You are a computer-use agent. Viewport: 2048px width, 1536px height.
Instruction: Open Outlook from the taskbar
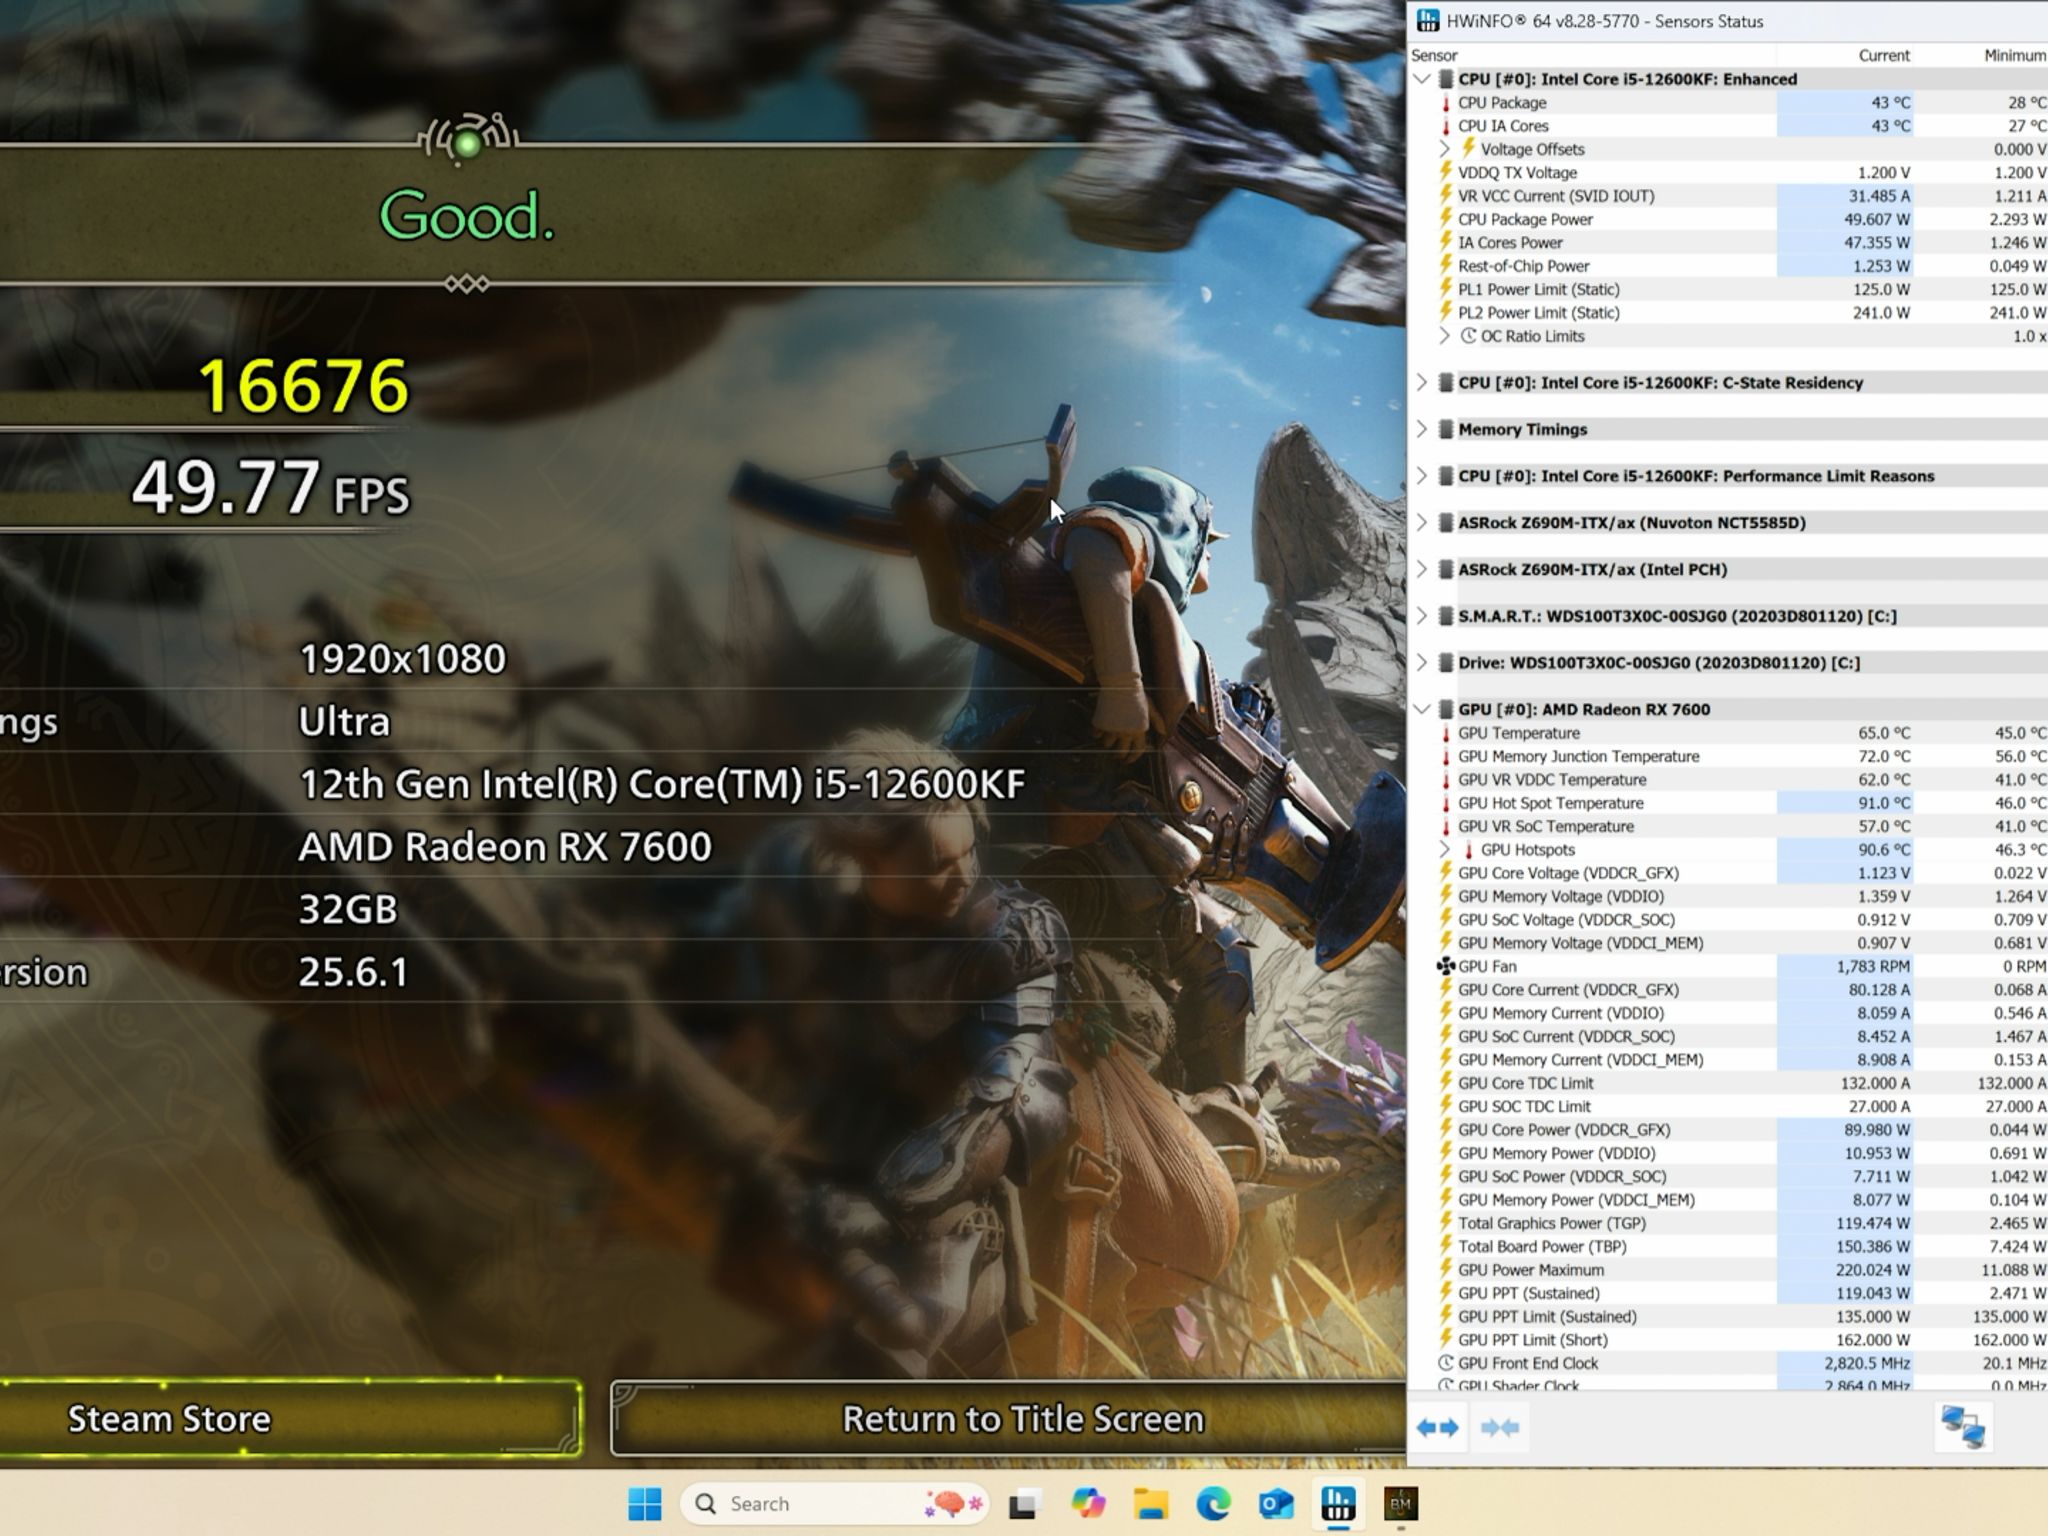coord(1276,1504)
